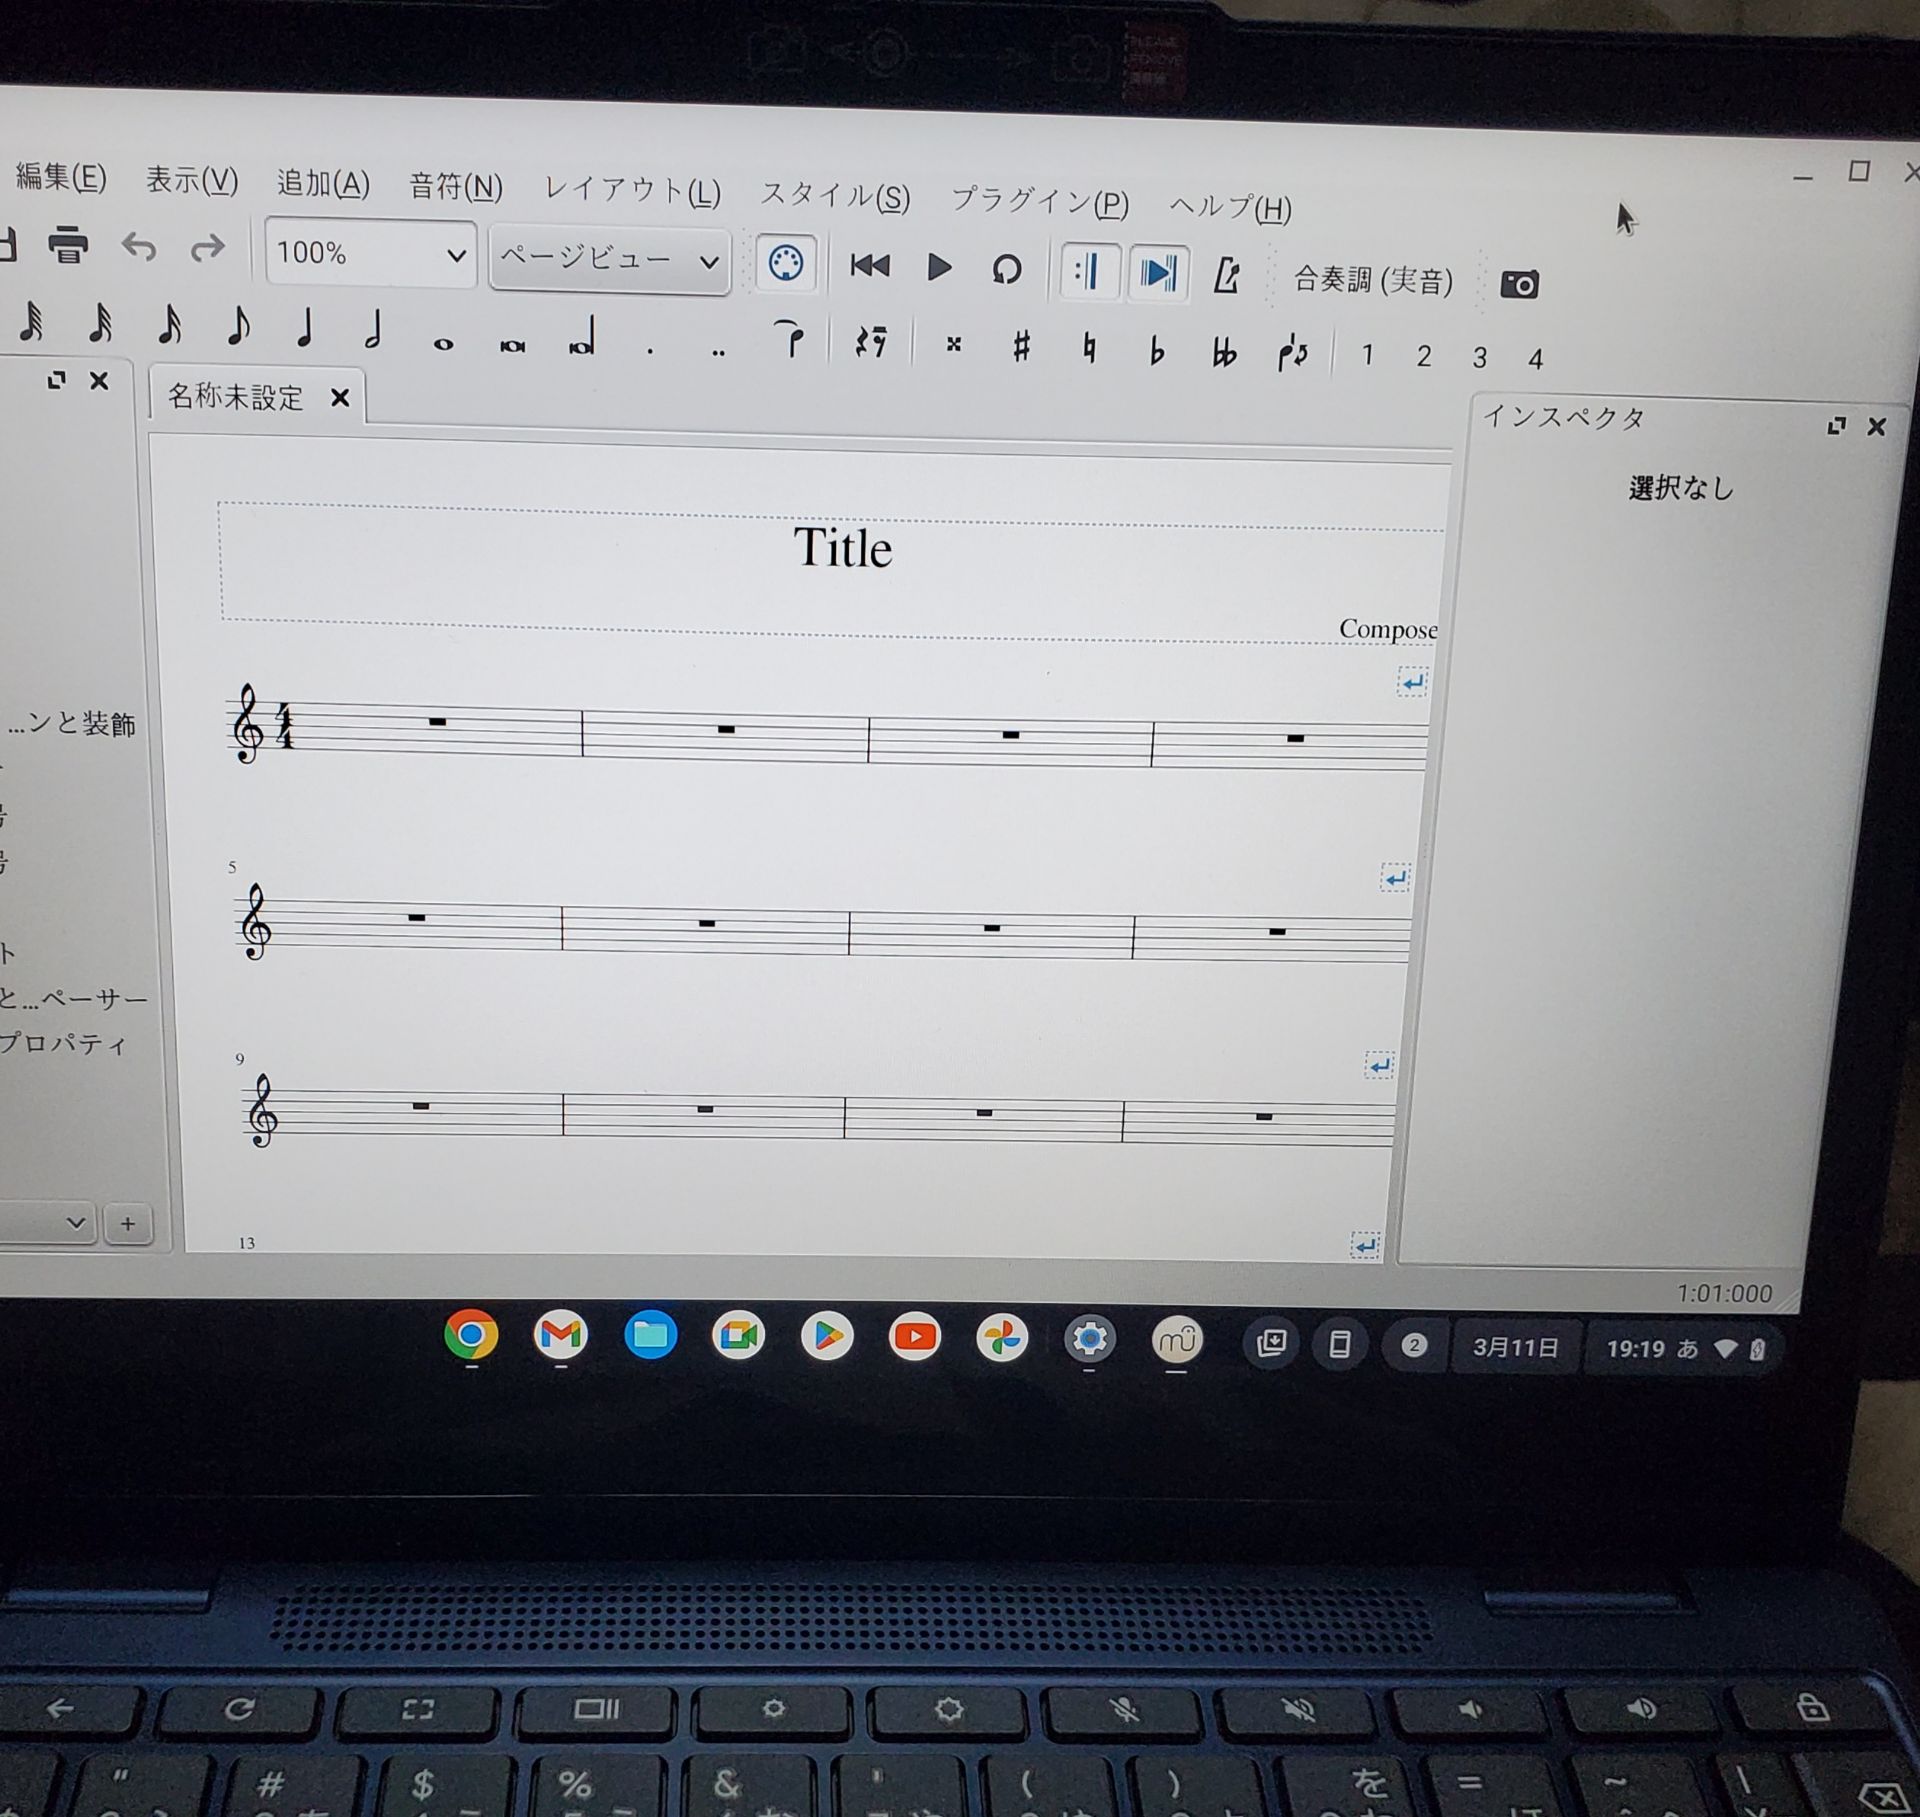Image resolution: width=1920 pixels, height=1817 pixels.
Task: Open the レイアウト(L) menu
Action: [x=632, y=190]
